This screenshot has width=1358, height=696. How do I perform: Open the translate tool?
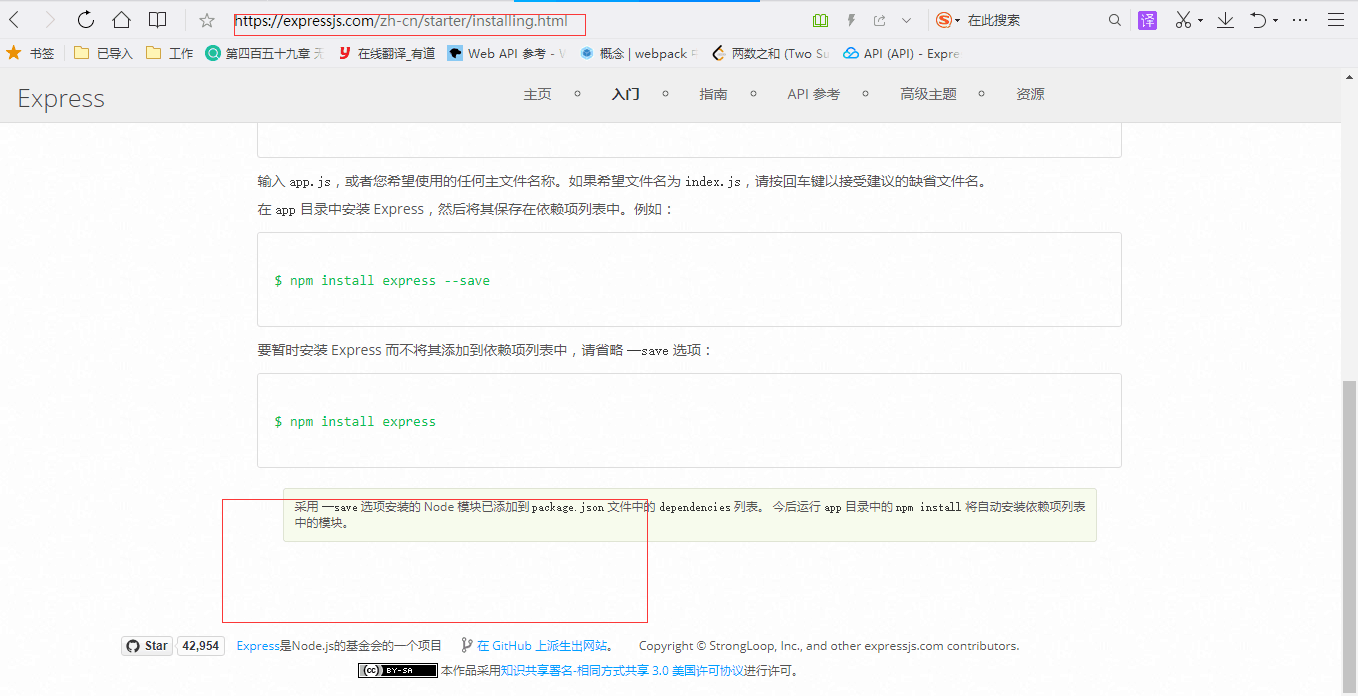[x=1146, y=20]
